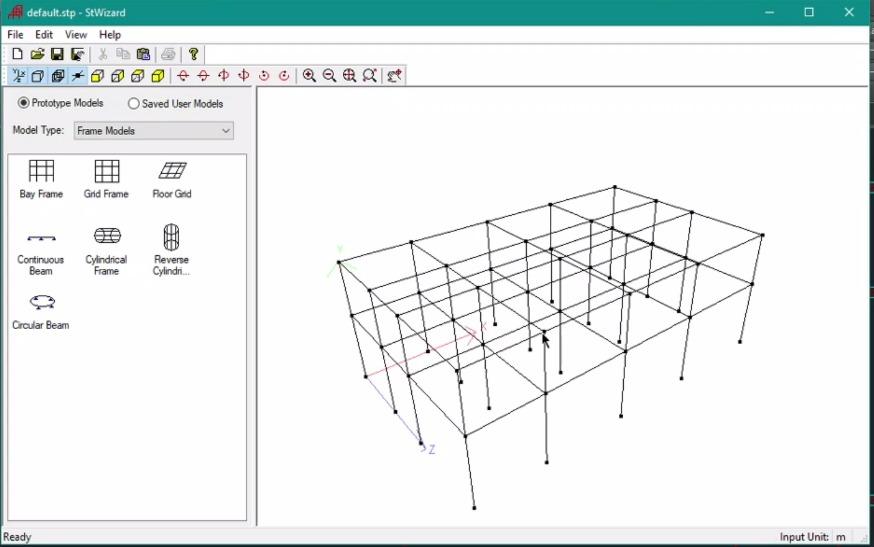The image size is (874, 547).
Task: Choose the Cylindrical Frame prototype model
Action: click(106, 251)
